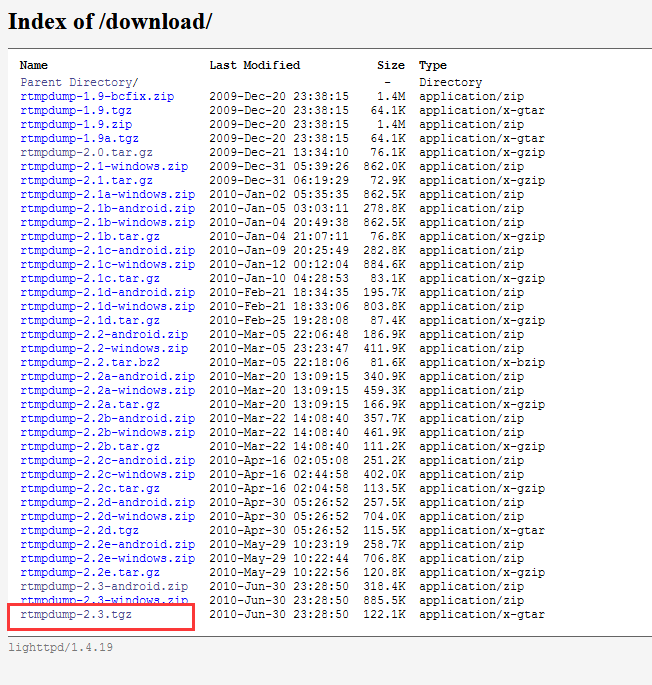The height and width of the screenshot is (685, 652).
Task: Click the 318.4K size value
Action: tap(384, 586)
